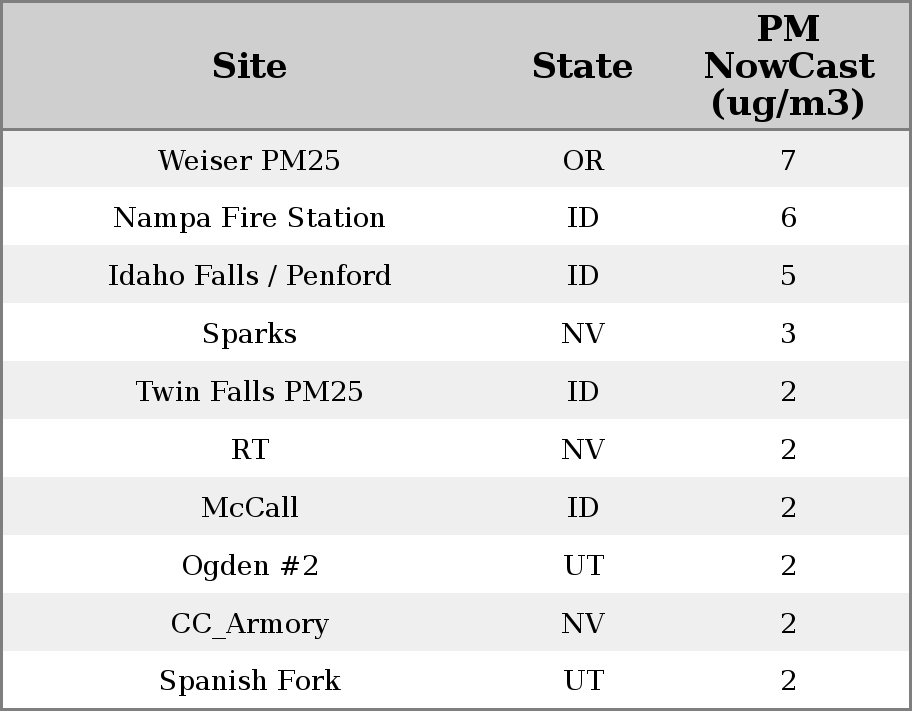Image resolution: width=912 pixels, height=711 pixels.
Task: Click the Idaho Falls / Penford cell
Action: point(249,276)
